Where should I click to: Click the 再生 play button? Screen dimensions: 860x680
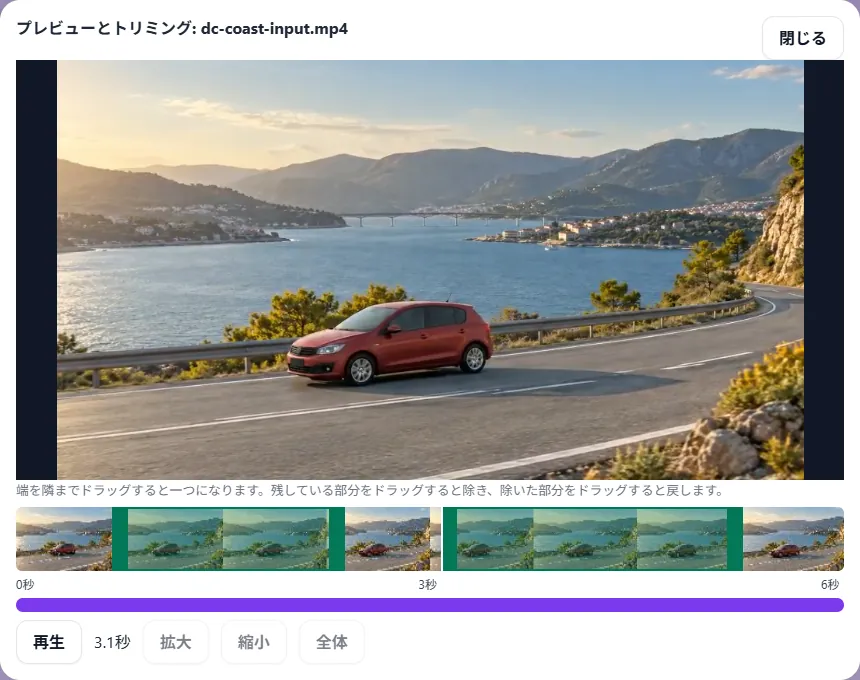click(x=49, y=642)
